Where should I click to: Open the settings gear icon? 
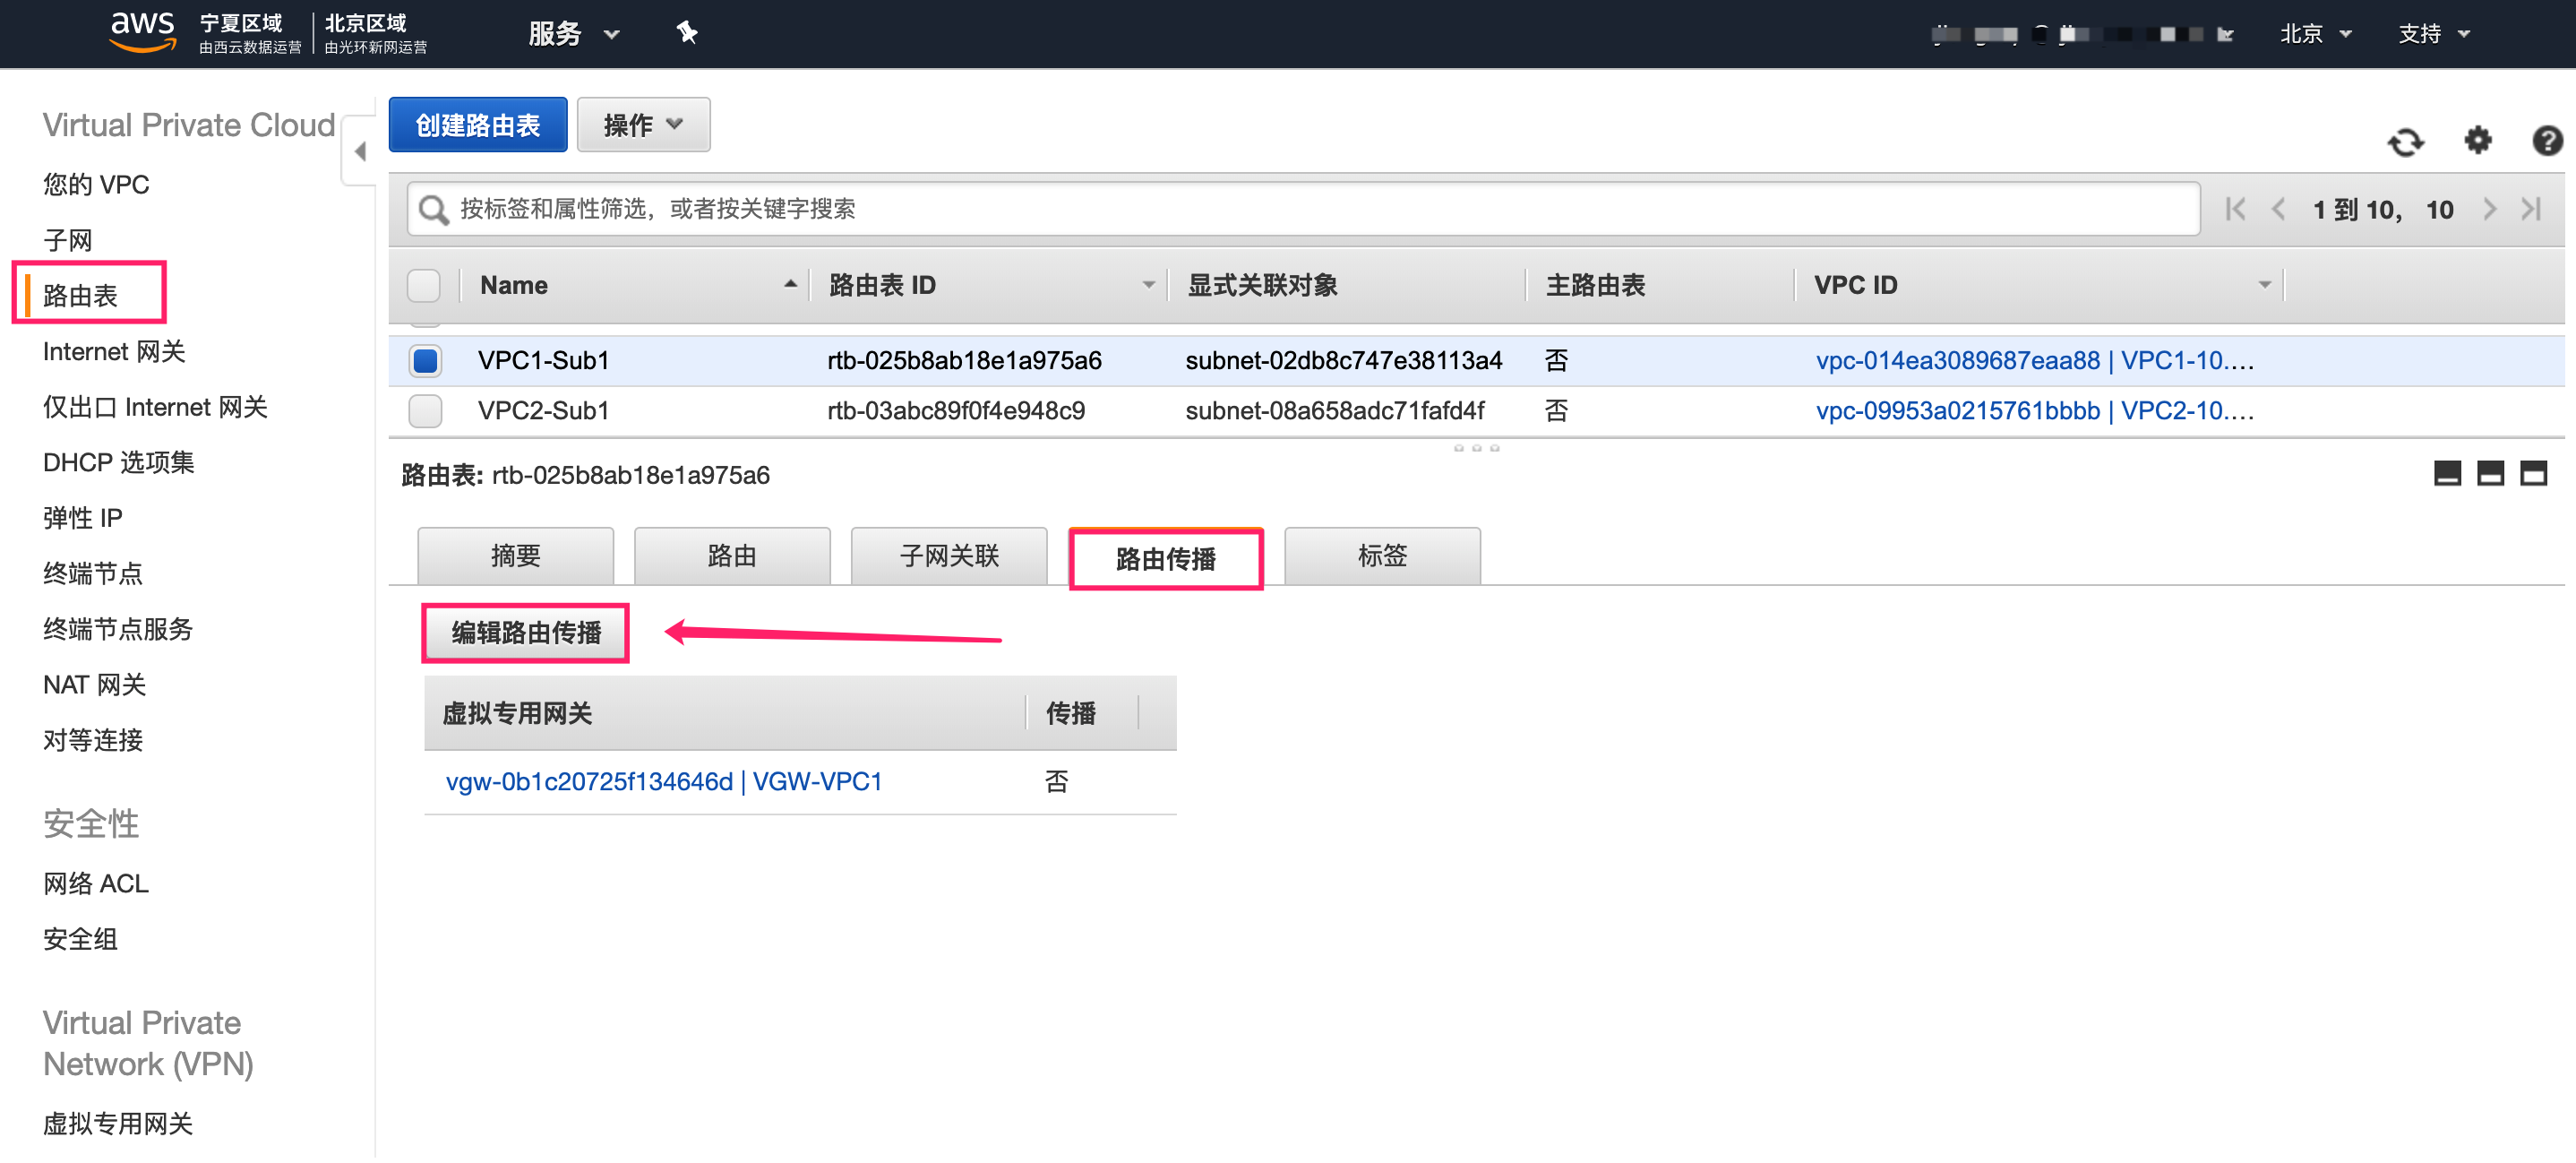pyautogui.click(x=2477, y=140)
